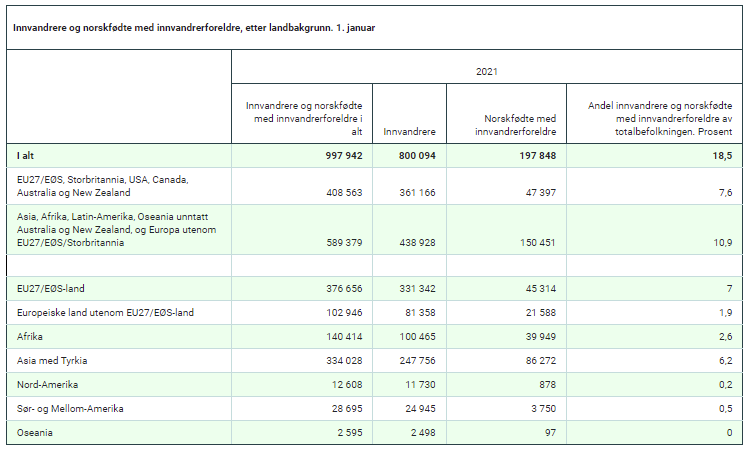Select the 'Nord-Amerika' row label
Screen dimensions: 748x453
(45, 385)
